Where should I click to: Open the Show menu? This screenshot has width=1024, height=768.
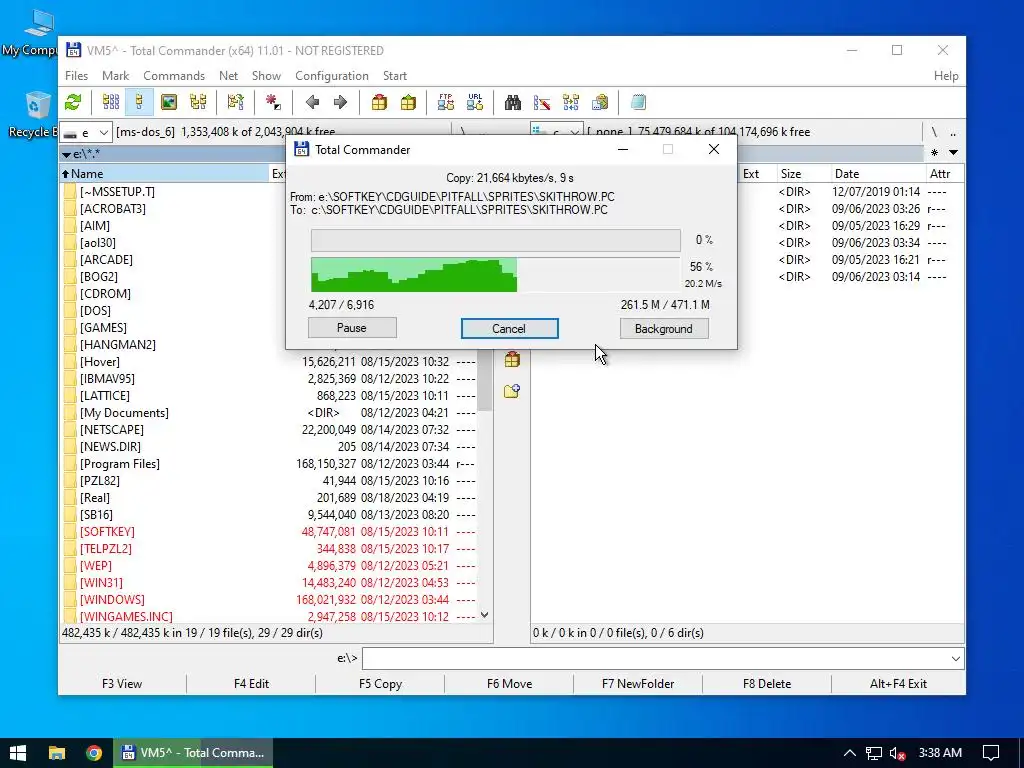click(266, 76)
